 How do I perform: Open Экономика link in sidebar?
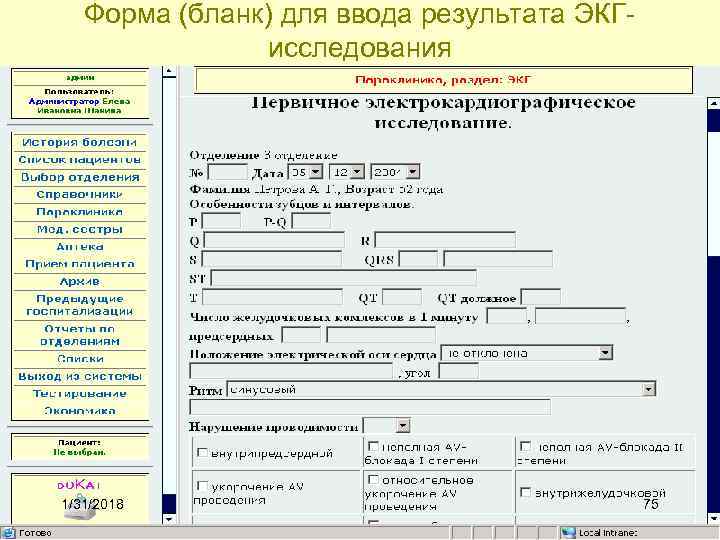click(79, 411)
